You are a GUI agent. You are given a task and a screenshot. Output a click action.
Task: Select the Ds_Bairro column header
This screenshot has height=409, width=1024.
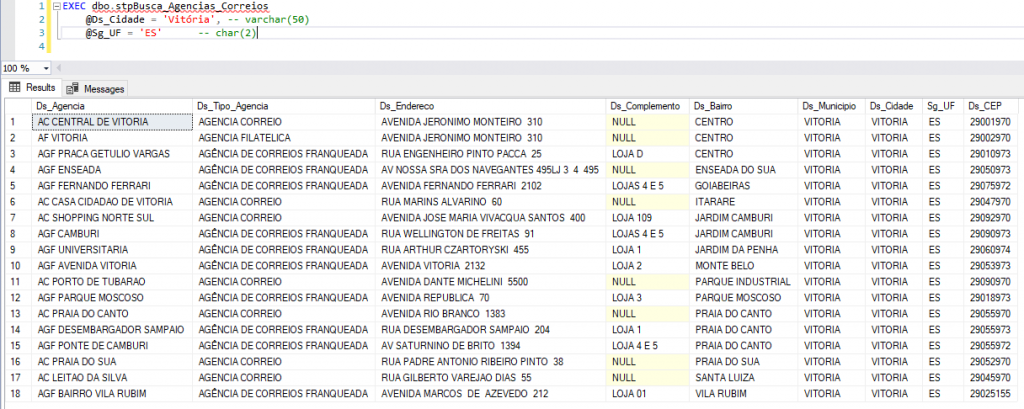(x=744, y=106)
